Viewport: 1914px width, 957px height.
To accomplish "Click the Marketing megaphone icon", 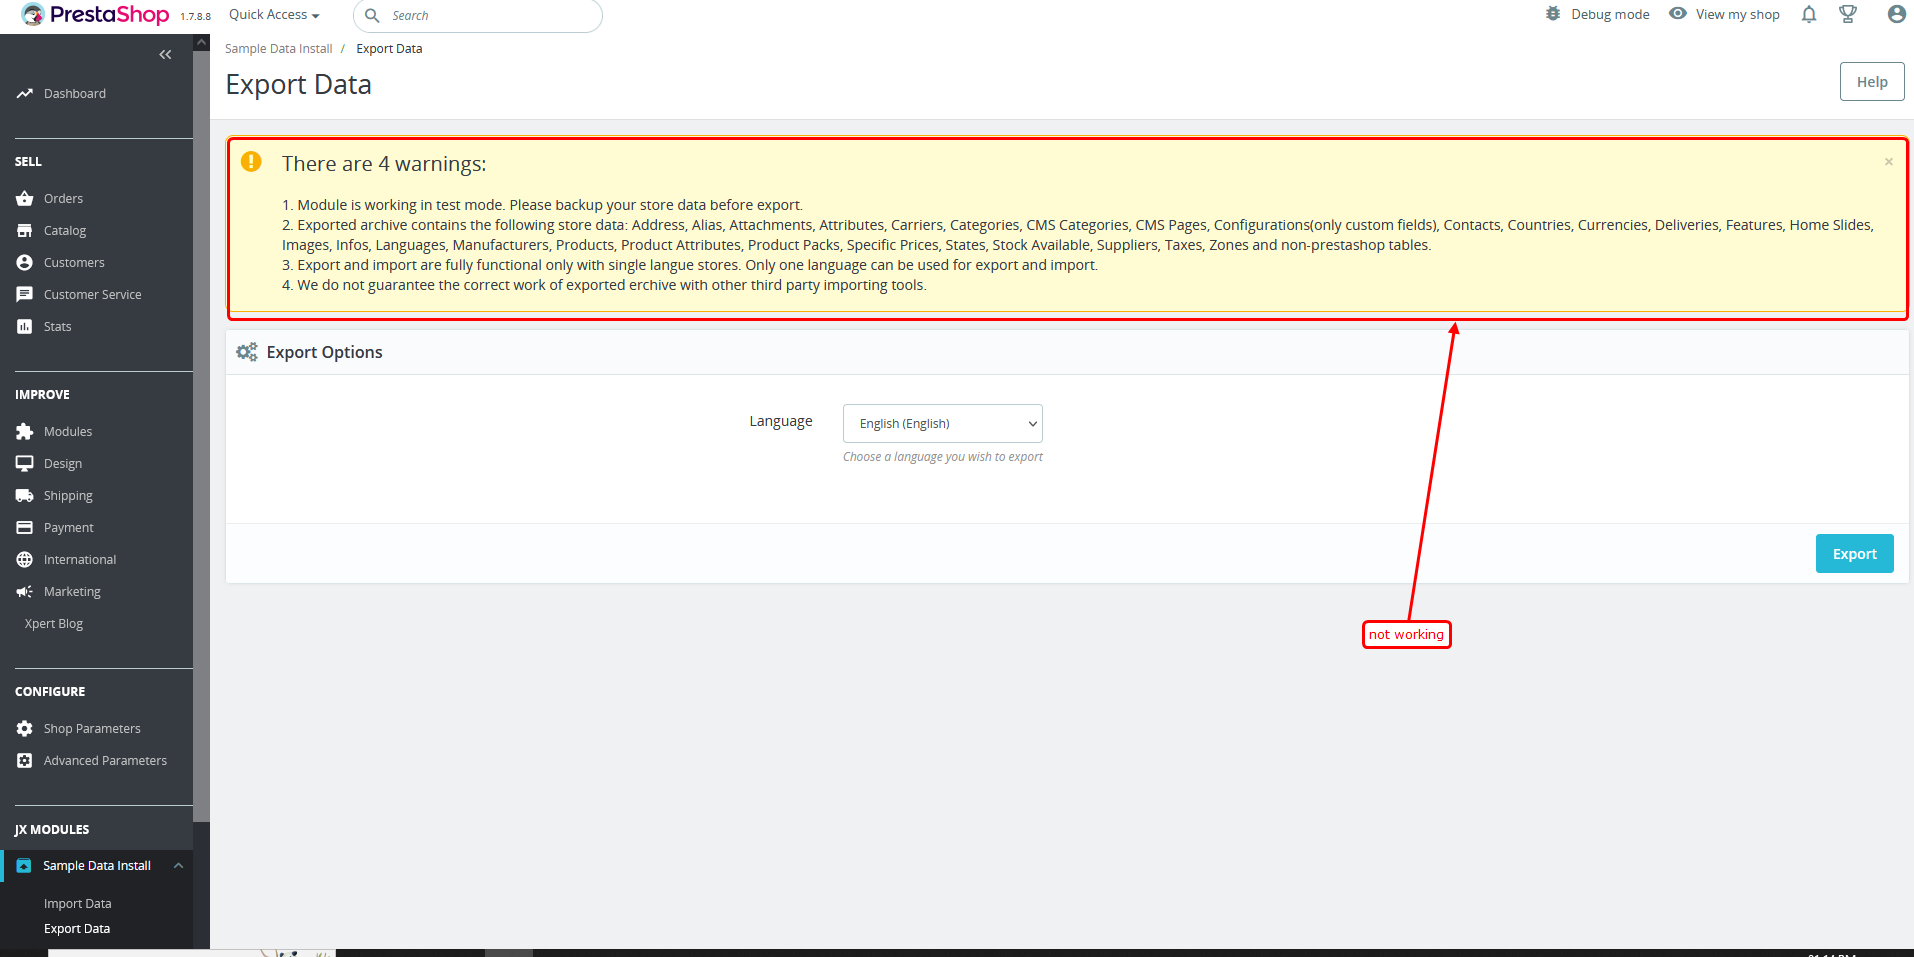I will [25, 592].
